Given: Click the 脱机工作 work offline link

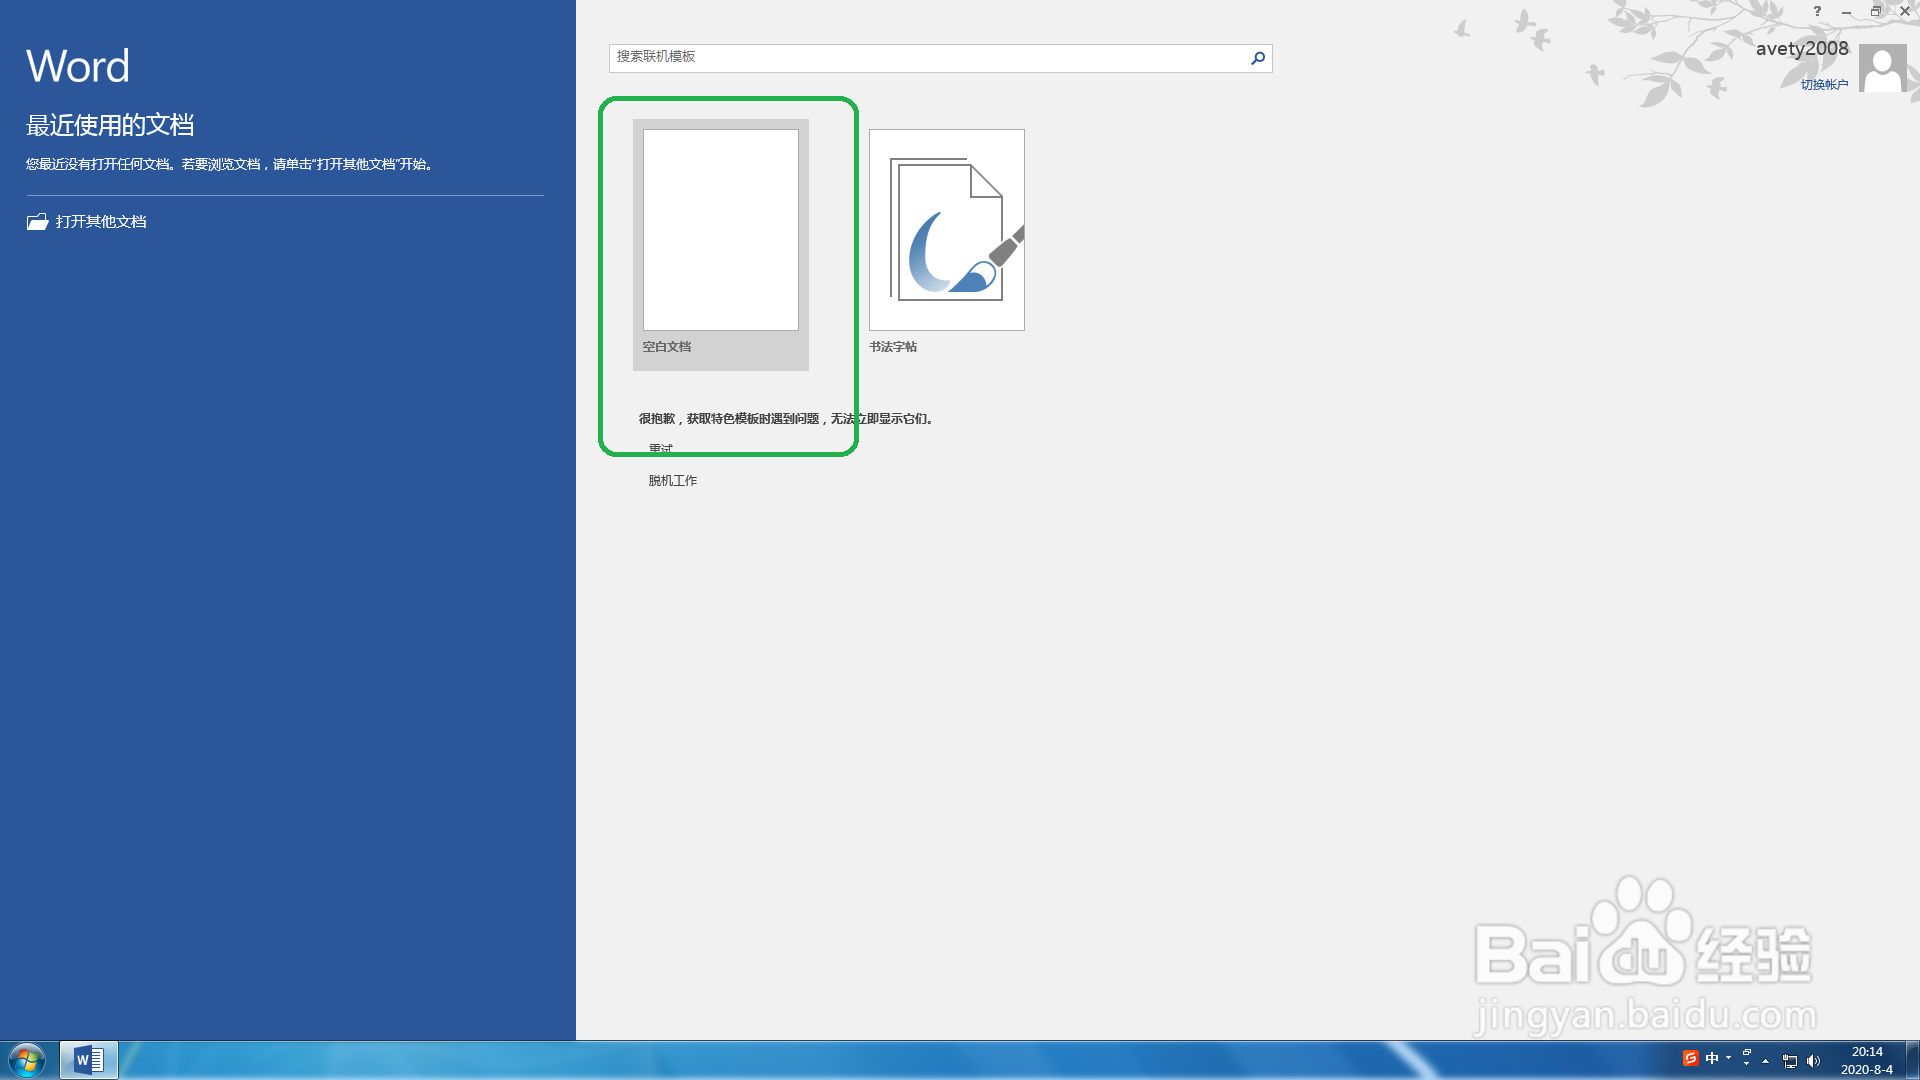Looking at the screenshot, I should [673, 481].
